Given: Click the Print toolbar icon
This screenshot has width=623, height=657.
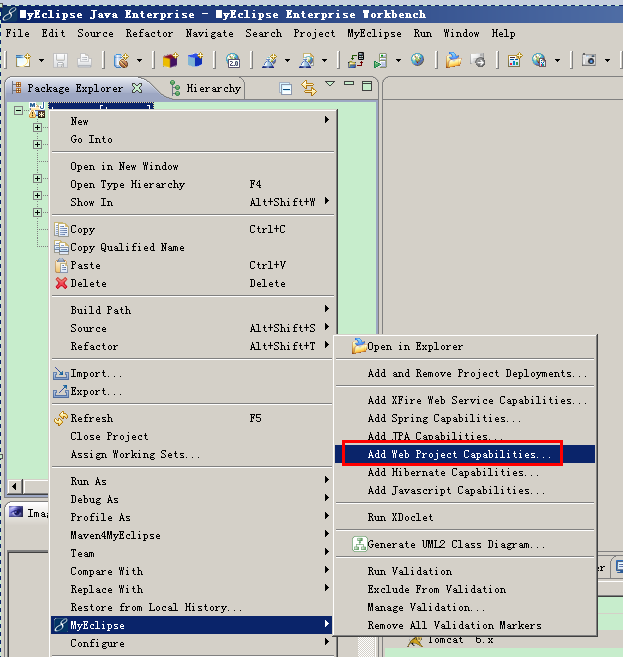Looking at the screenshot, I should click(x=84, y=61).
